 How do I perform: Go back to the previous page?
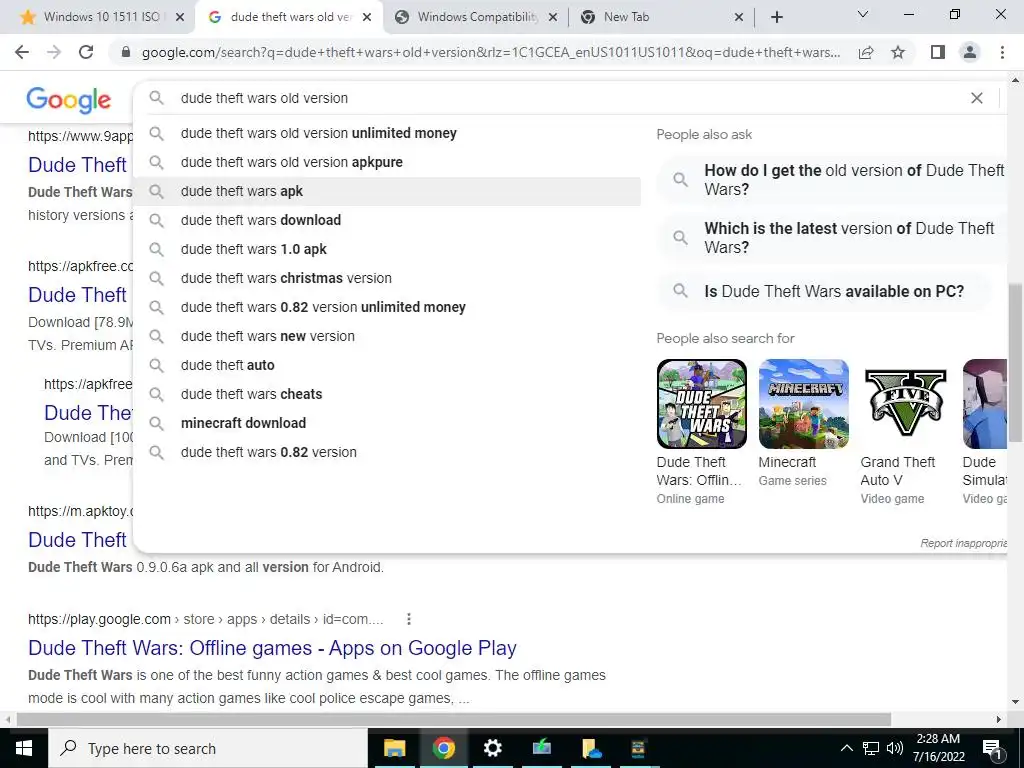click(x=22, y=52)
